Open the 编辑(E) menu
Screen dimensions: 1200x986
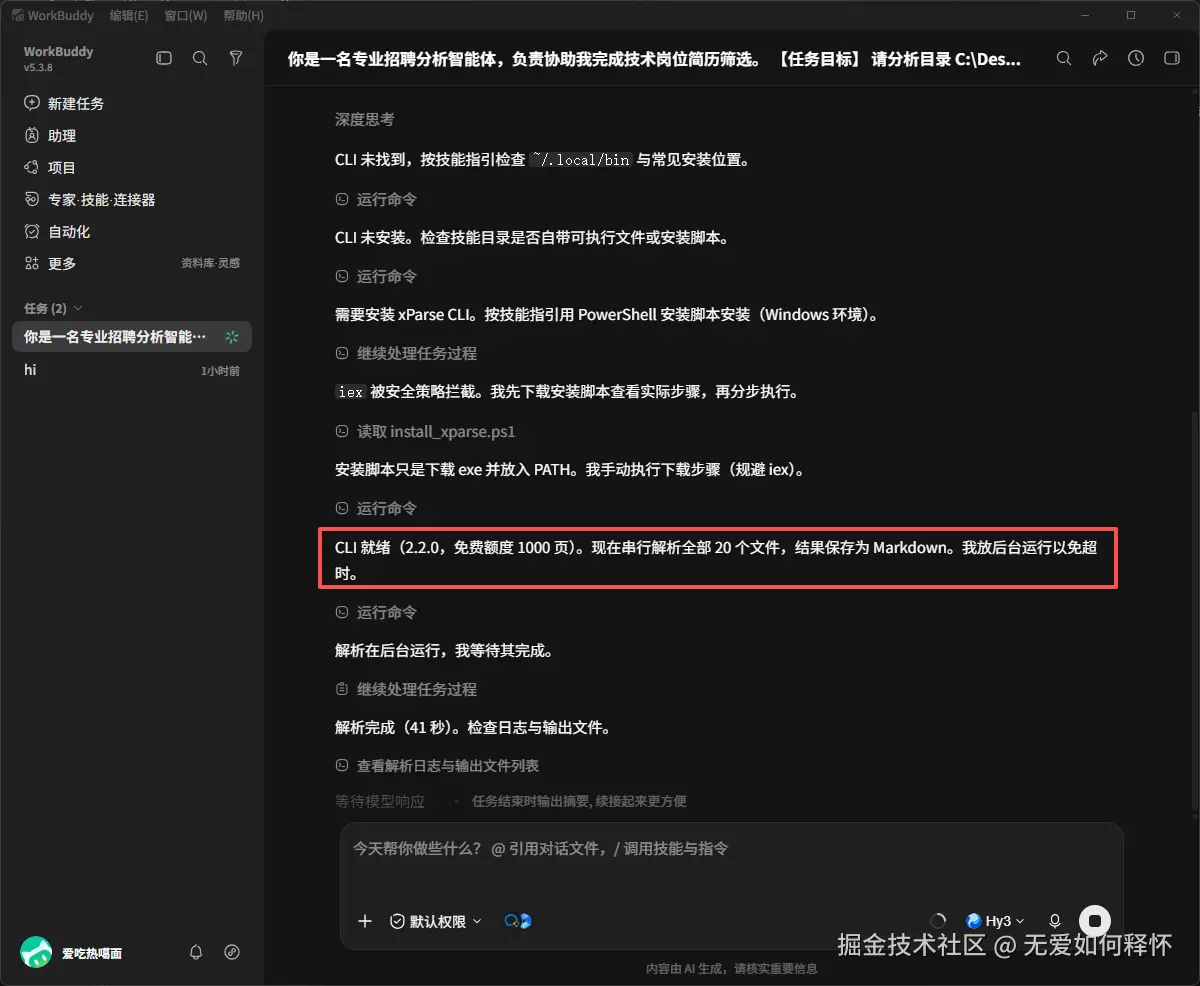pyautogui.click(x=129, y=15)
